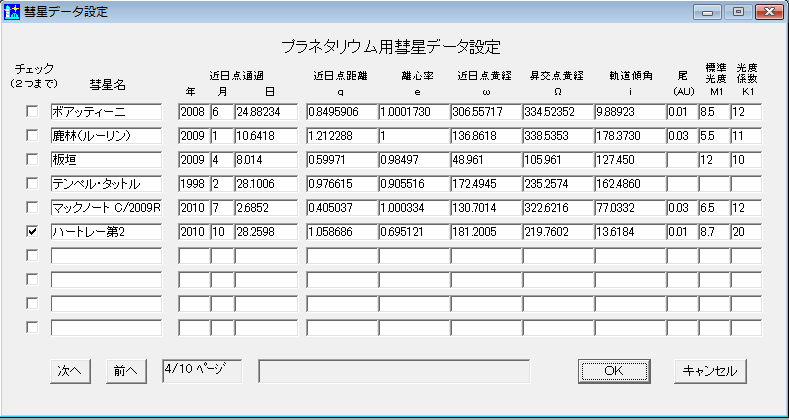The width and height of the screenshot is (789, 420).
Task: Click the マックノート C/2009R name field
Action: click(105, 208)
